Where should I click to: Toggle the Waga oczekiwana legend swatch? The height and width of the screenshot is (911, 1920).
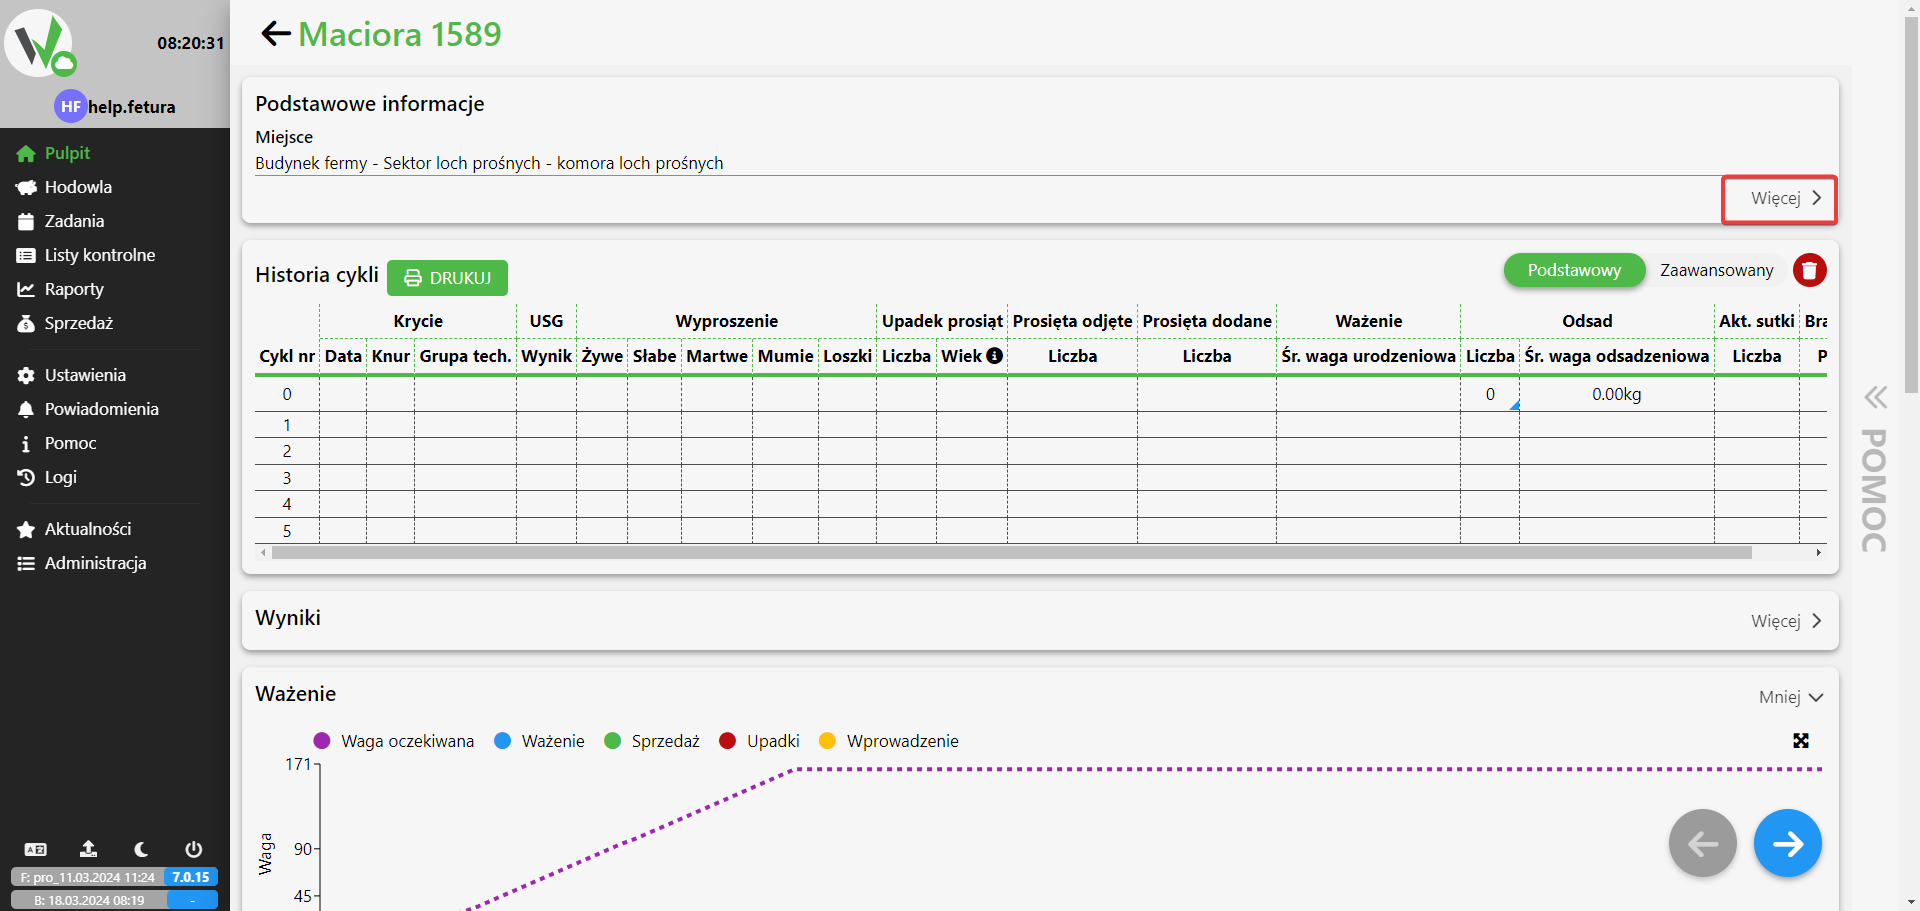click(x=322, y=741)
